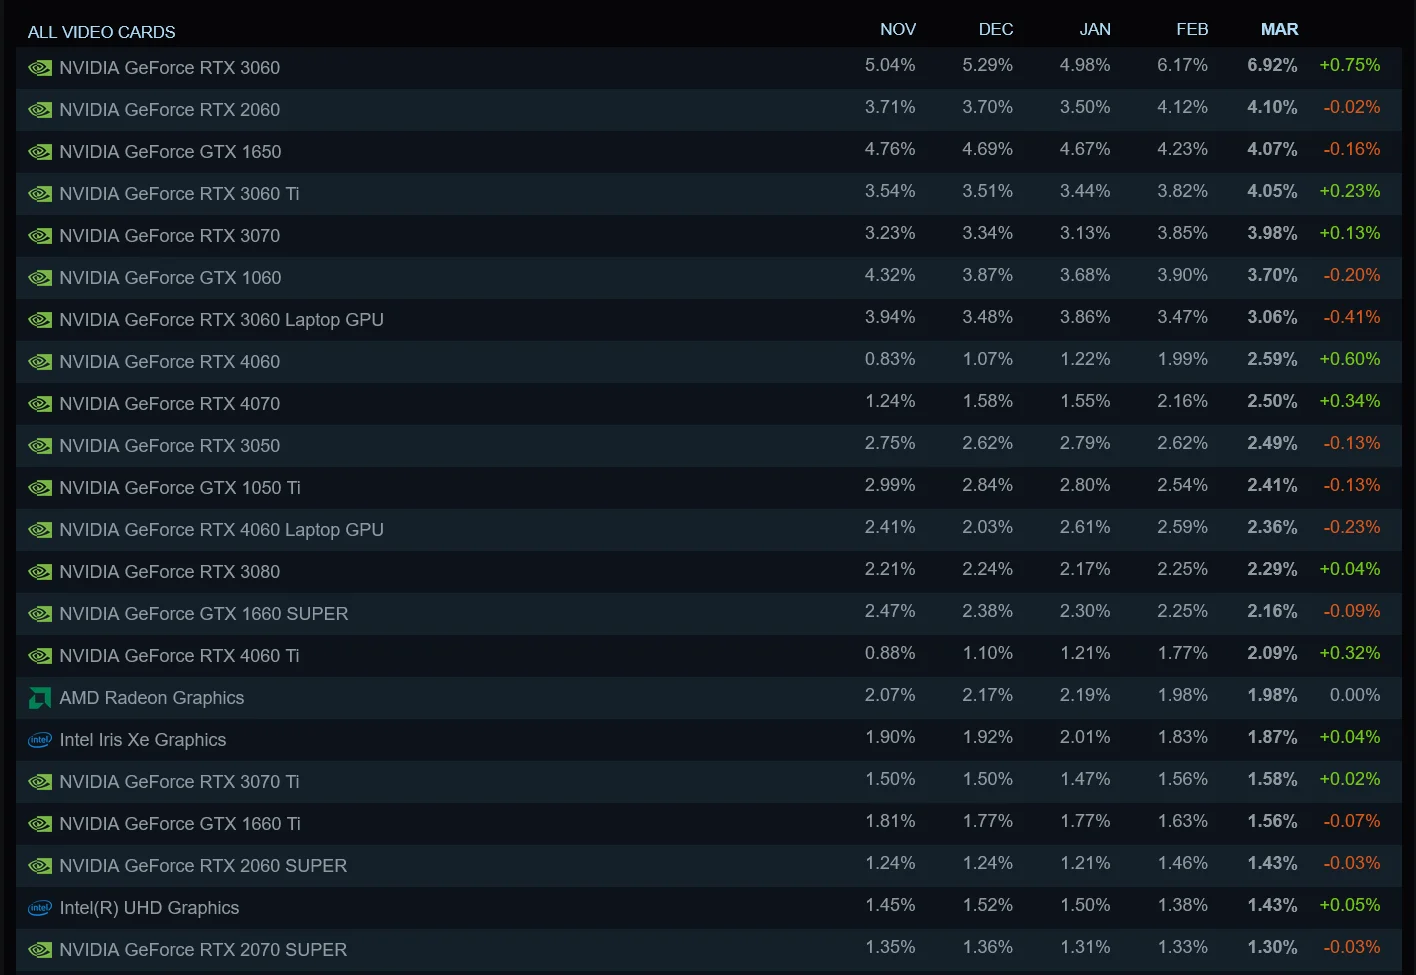Click the NVIDIA logo beside RTX 3060
This screenshot has width=1416, height=975.
[40, 68]
